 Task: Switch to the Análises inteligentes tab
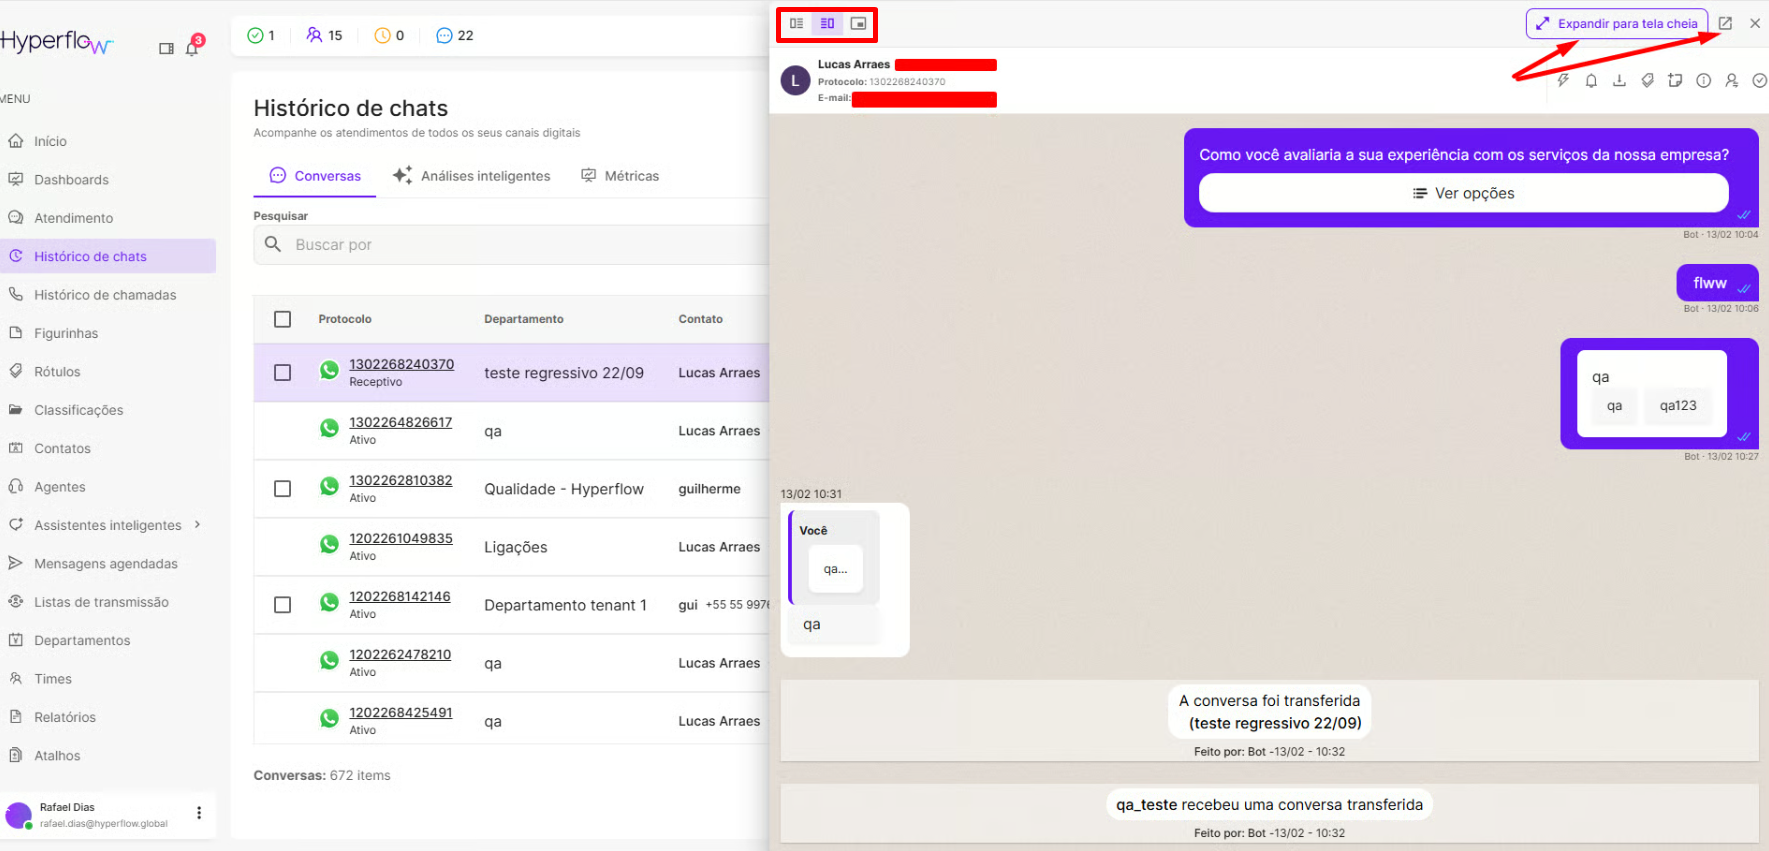[x=472, y=176]
